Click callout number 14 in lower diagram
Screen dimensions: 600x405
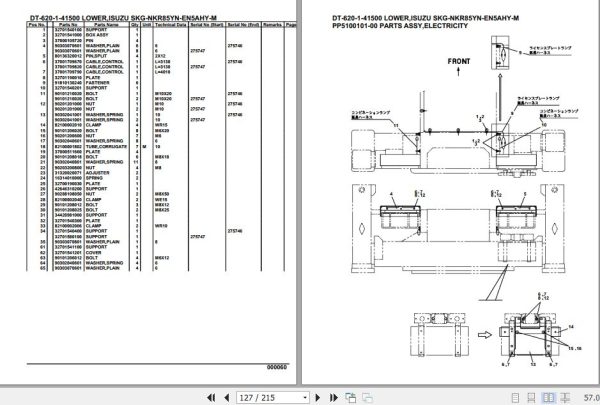571,327
